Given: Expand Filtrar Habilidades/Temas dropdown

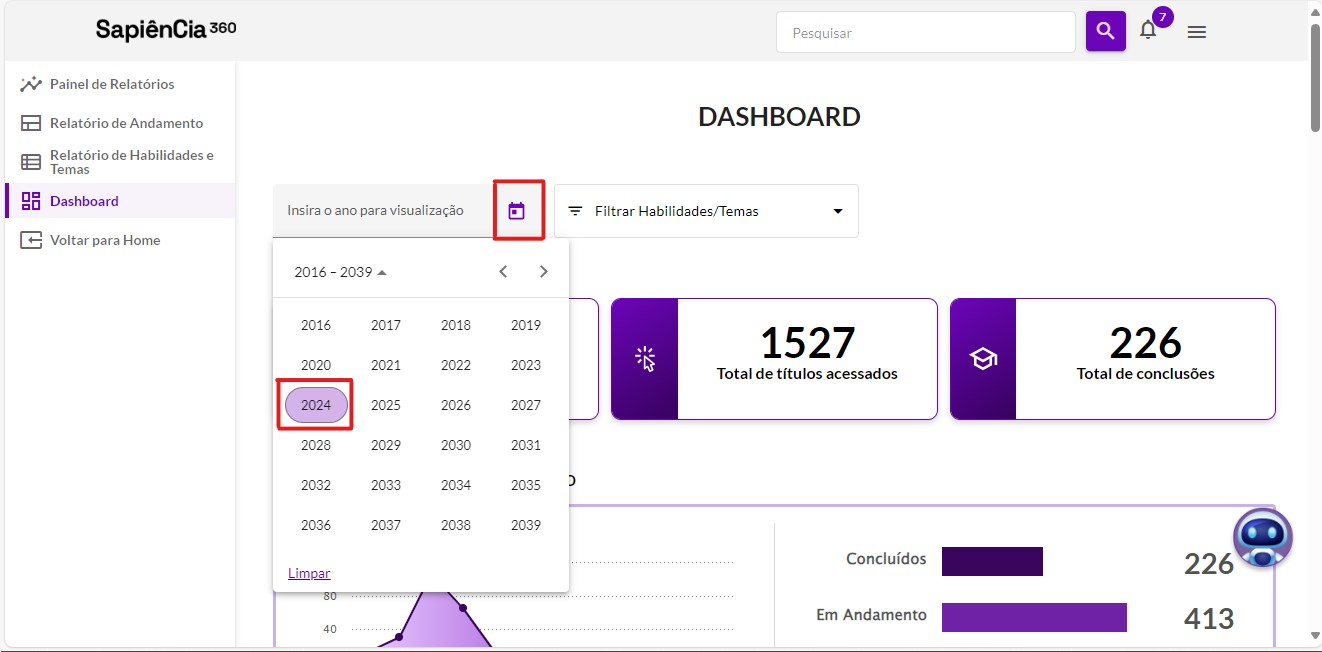Looking at the screenshot, I should click(x=706, y=211).
